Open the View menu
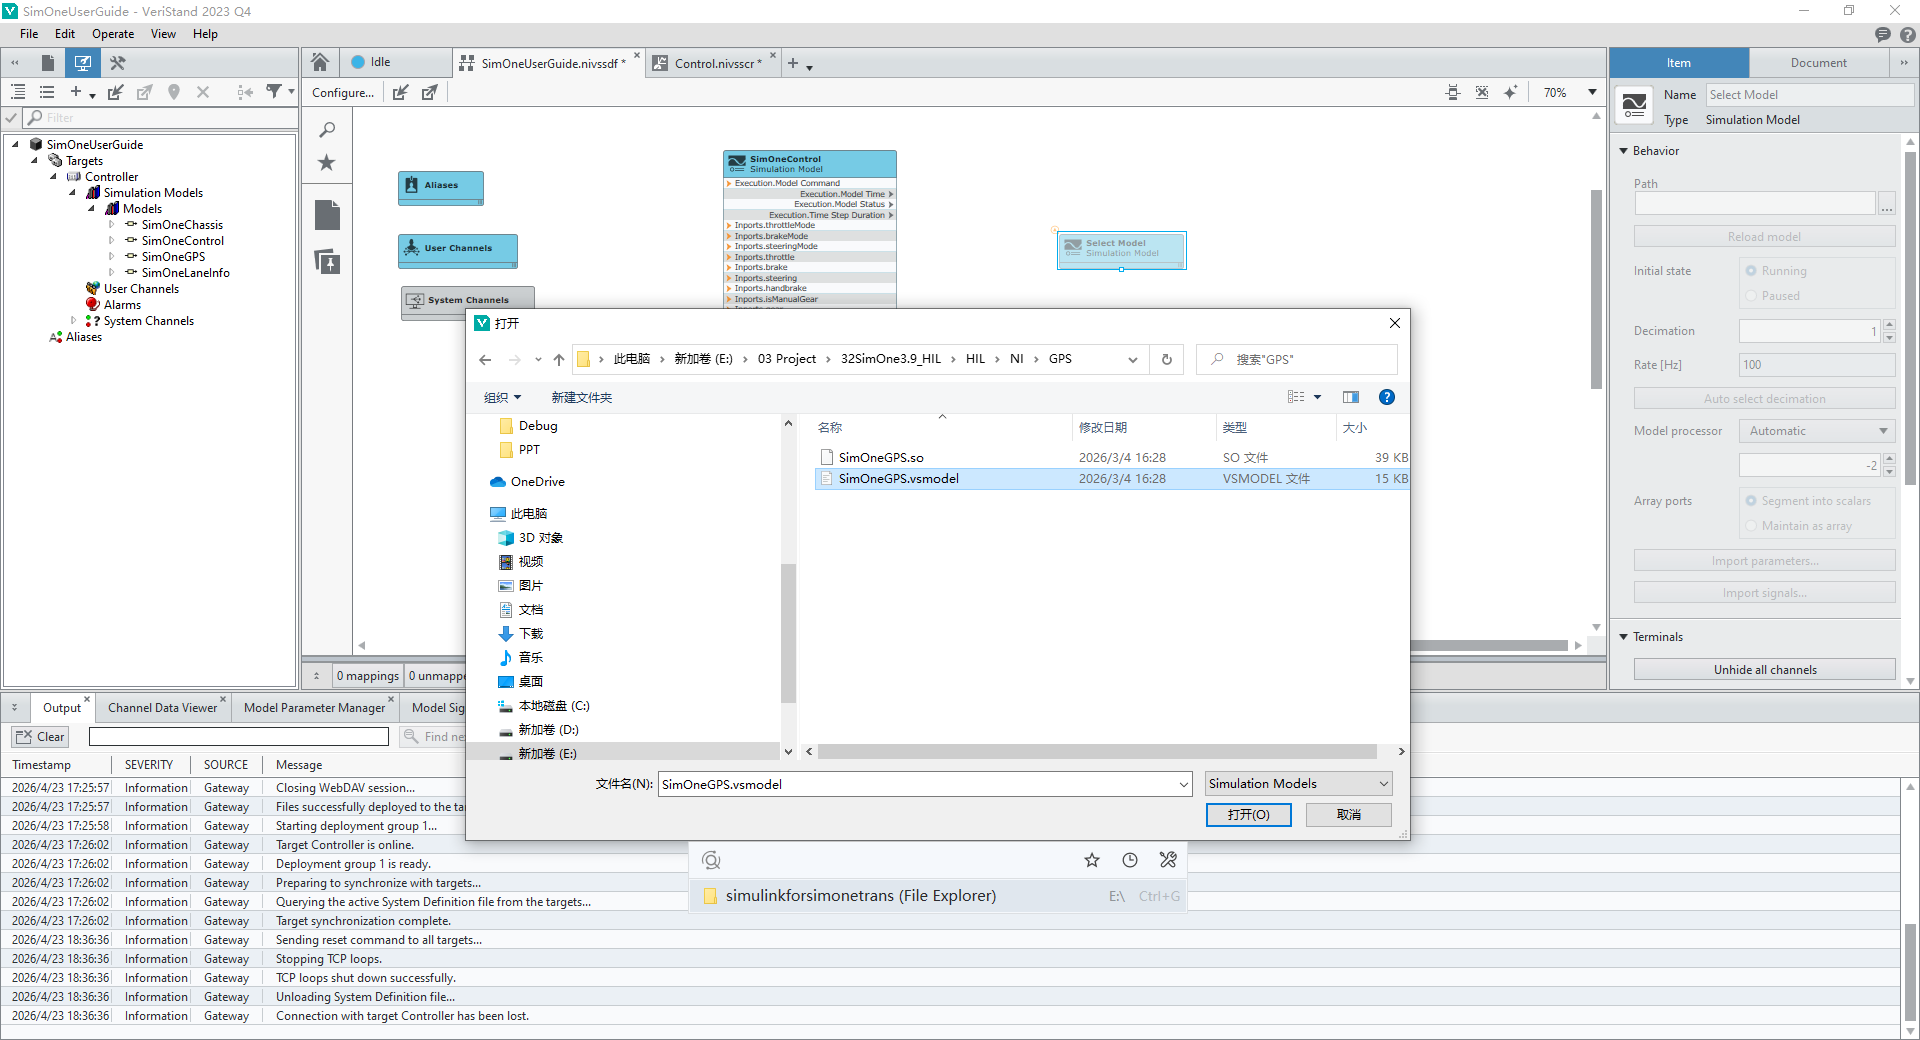1920x1040 pixels. coord(163,34)
